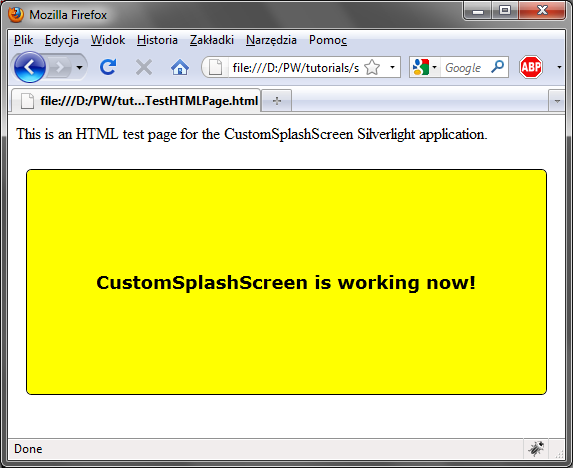Viewport: 573px width, 468px height.
Task: Stop loading with the X icon
Action: [144, 68]
